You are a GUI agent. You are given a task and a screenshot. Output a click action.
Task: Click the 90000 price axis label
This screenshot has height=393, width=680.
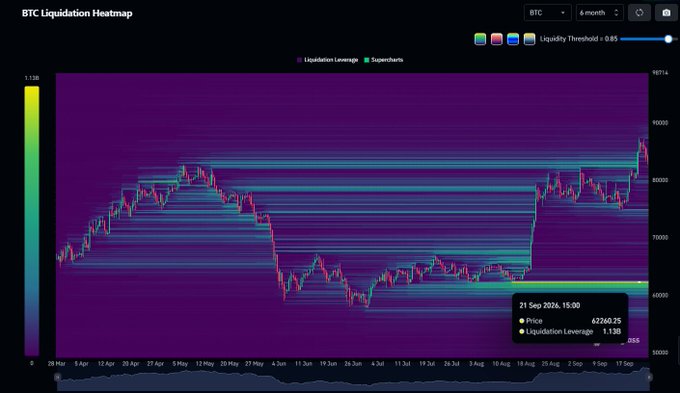coord(660,123)
